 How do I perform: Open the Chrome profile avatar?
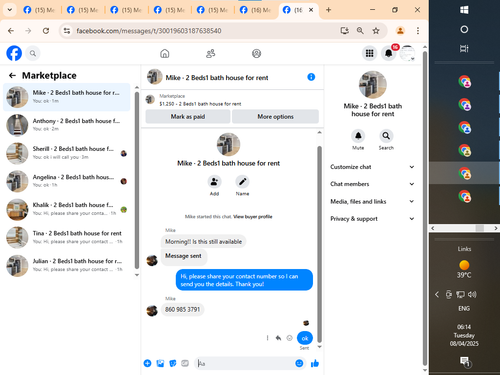coord(400,31)
